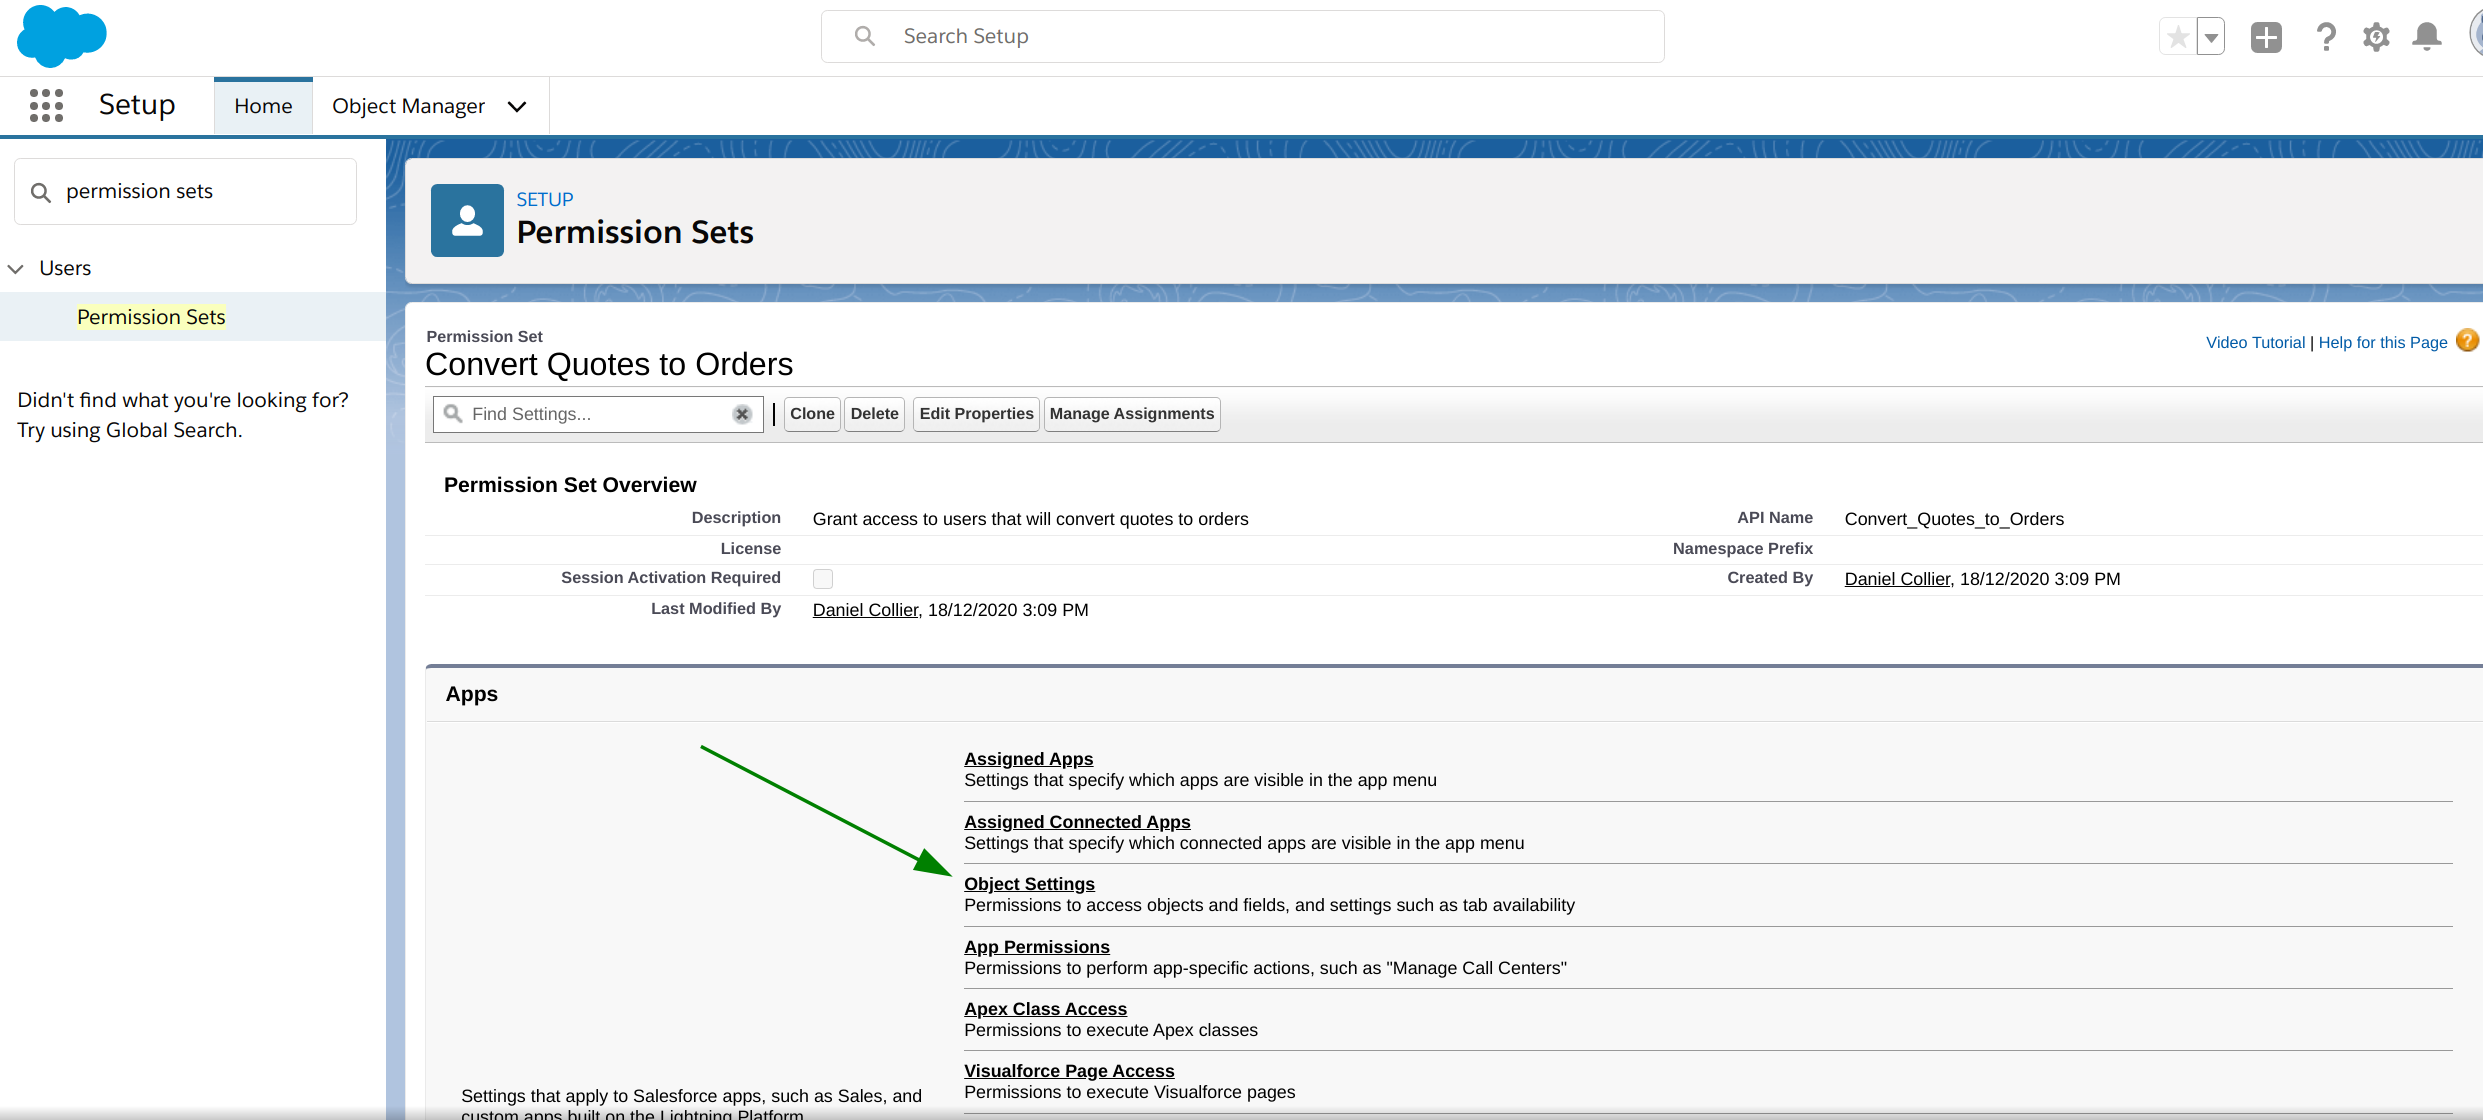
Task: Click the Permission Set Overview heading
Action: click(570, 485)
